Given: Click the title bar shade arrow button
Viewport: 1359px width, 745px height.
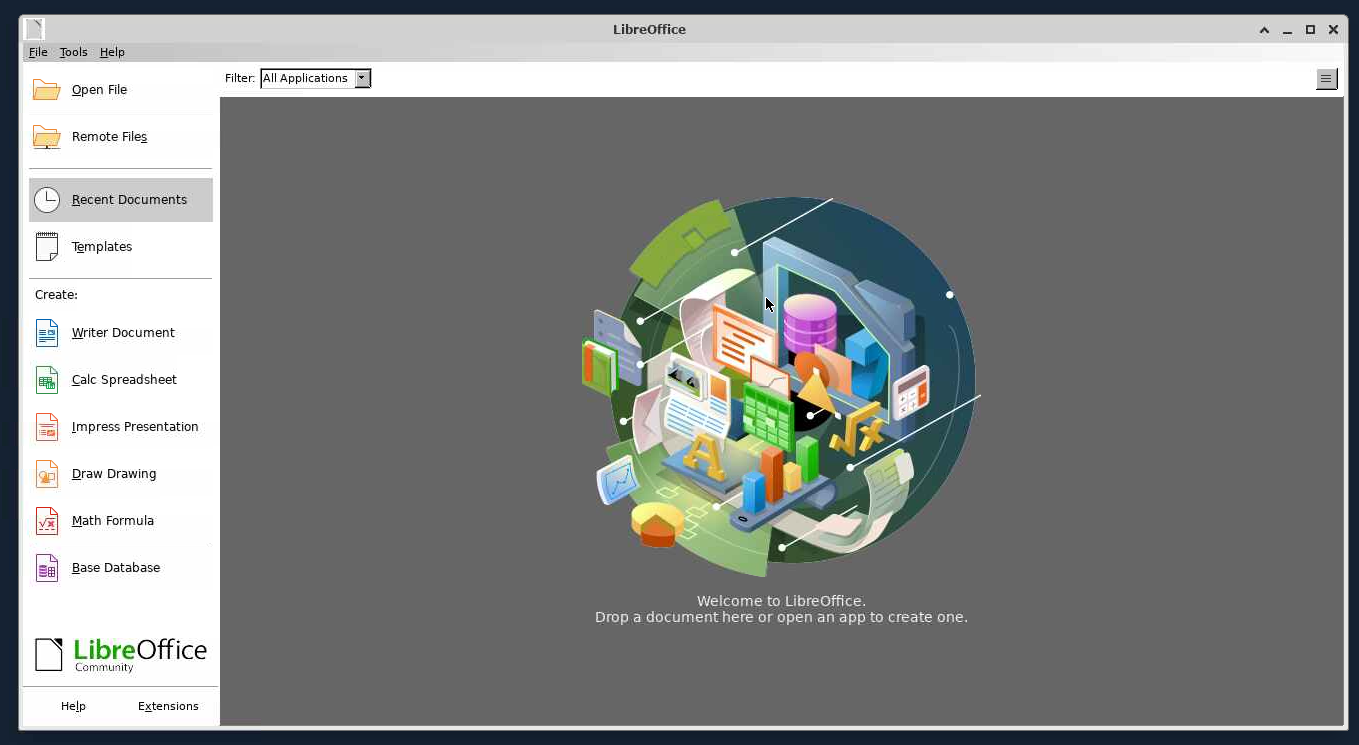Looking at the screenshot, I should coord(1265,30).
